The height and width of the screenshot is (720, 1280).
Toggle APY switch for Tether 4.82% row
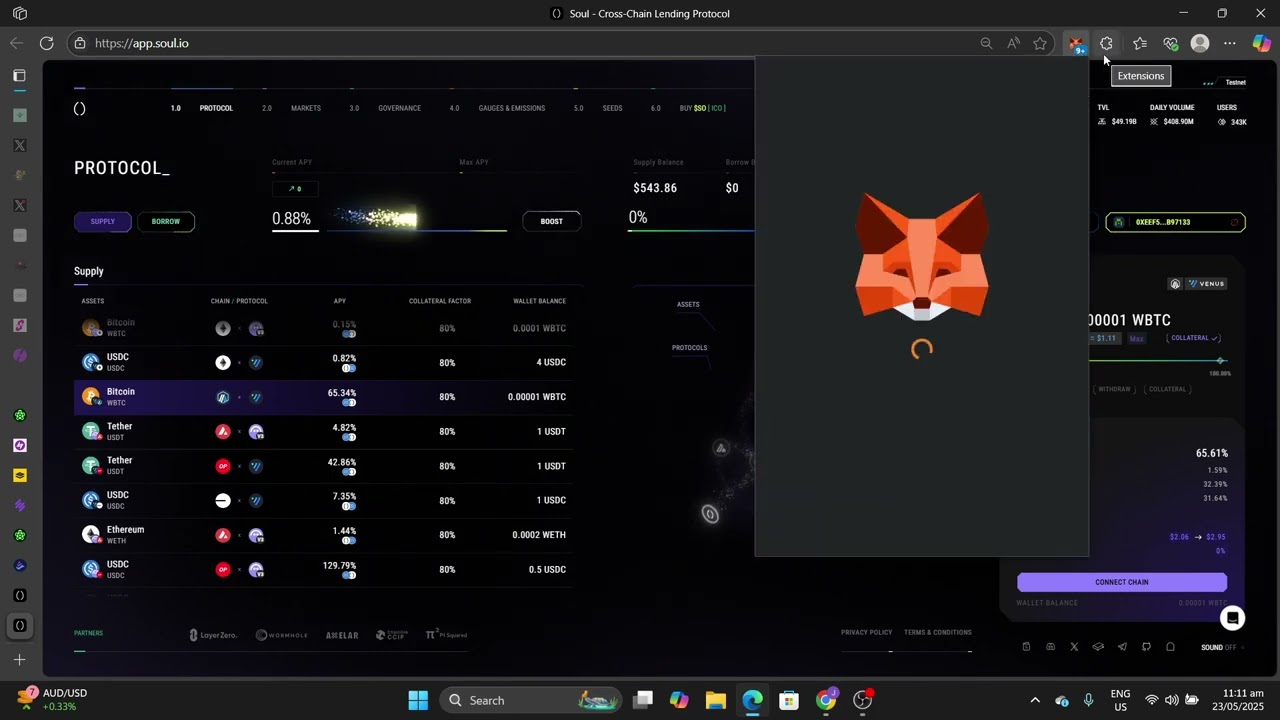(349, 437)
